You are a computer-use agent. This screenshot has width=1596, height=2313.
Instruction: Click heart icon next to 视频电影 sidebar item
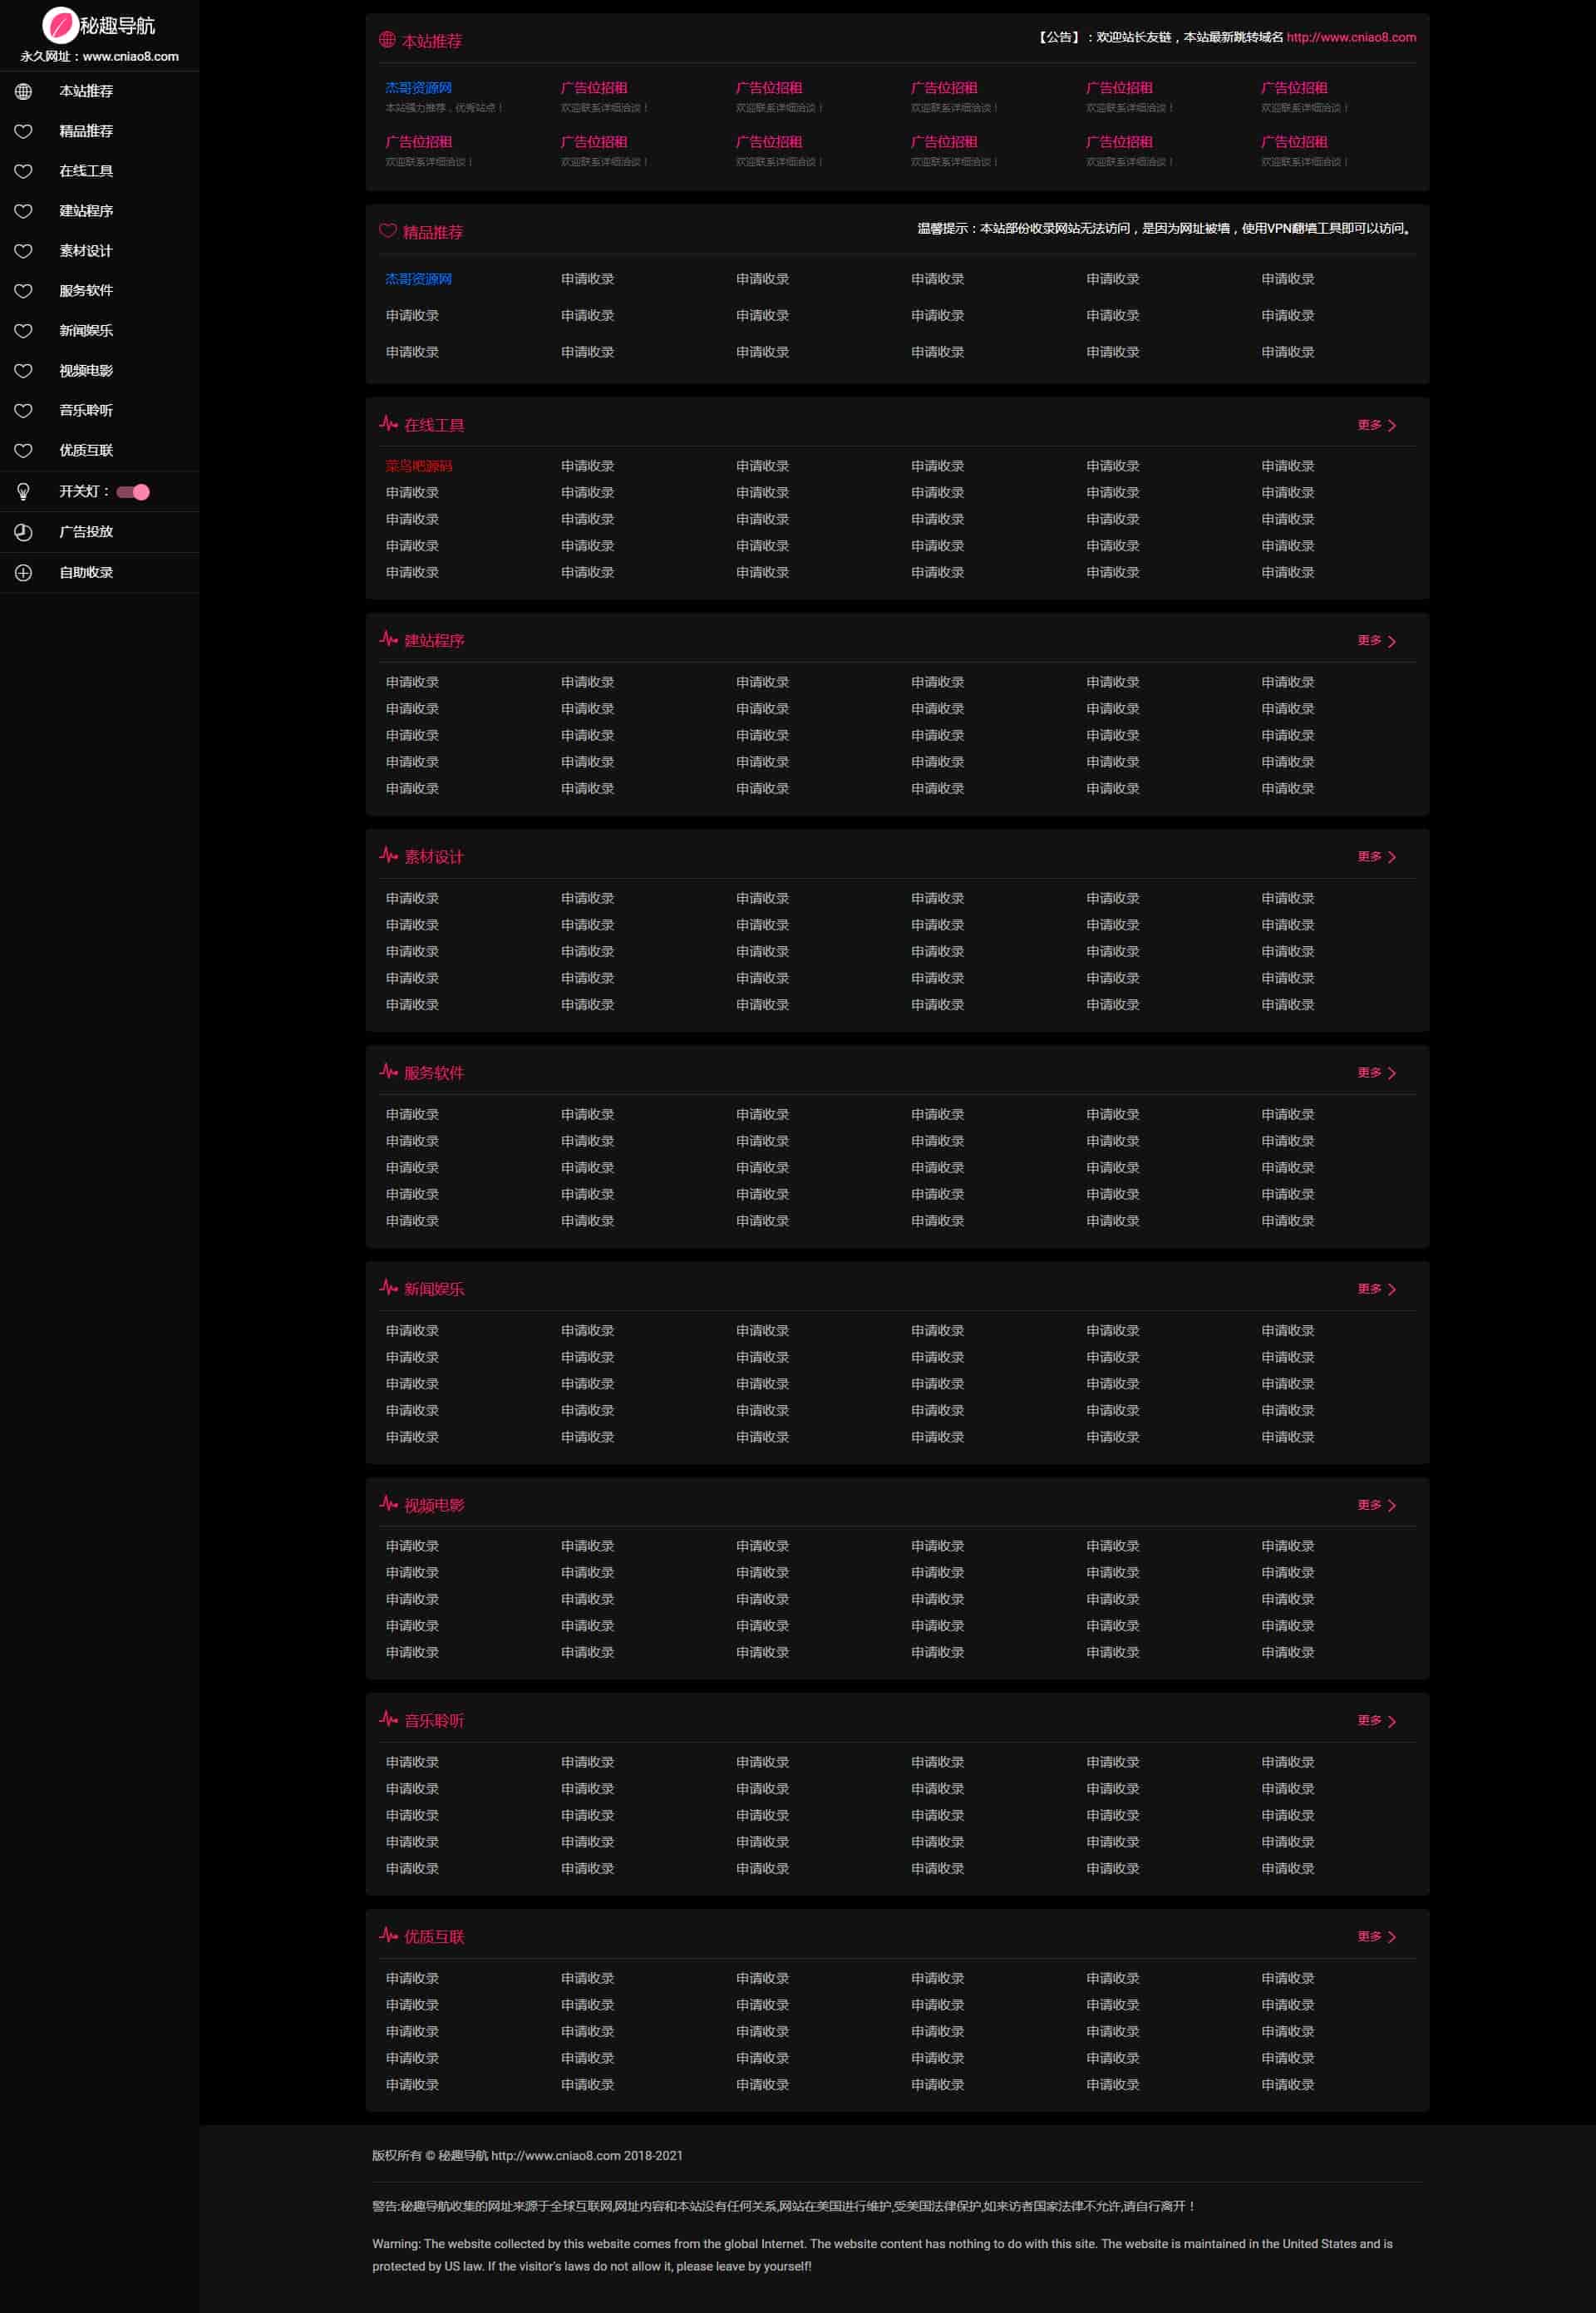(x=23, y=371)
